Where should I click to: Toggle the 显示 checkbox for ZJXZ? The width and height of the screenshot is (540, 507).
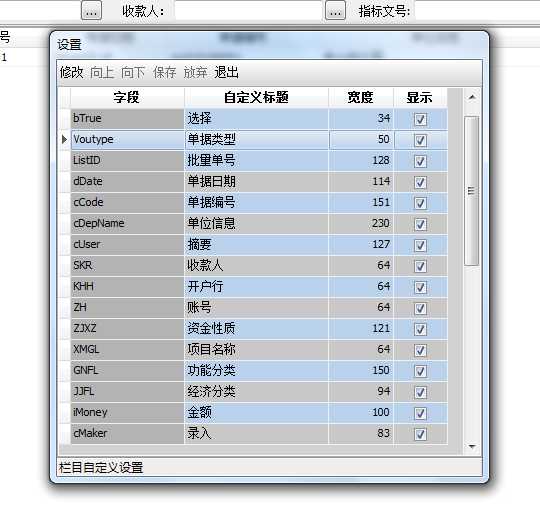tap(420, 329)
